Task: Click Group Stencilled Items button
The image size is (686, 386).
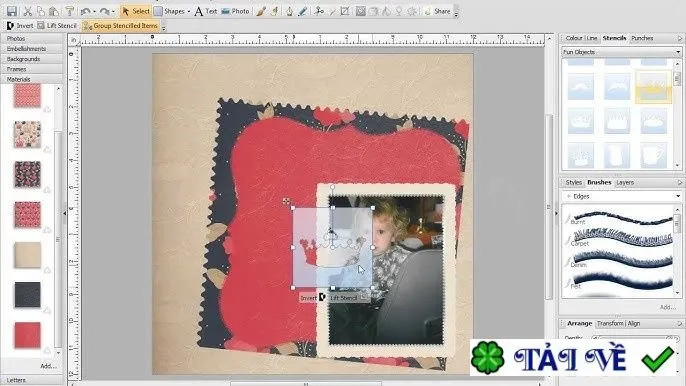Action: click(x=120, y=26)
